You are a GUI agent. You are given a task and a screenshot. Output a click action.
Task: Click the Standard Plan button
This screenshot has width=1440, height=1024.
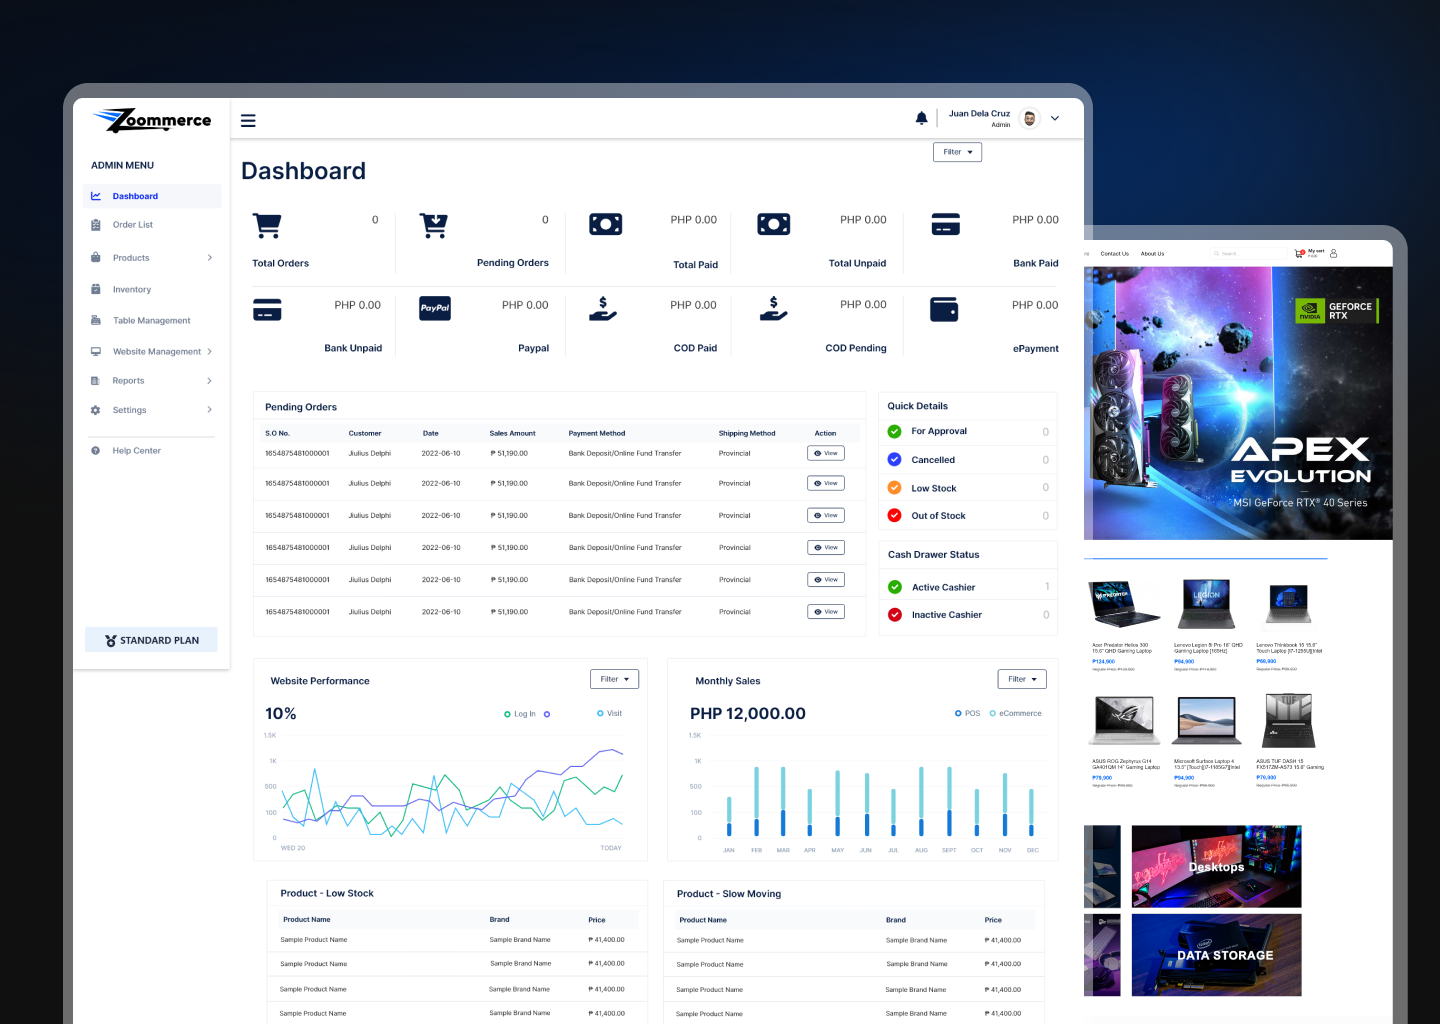pos(151,640)
